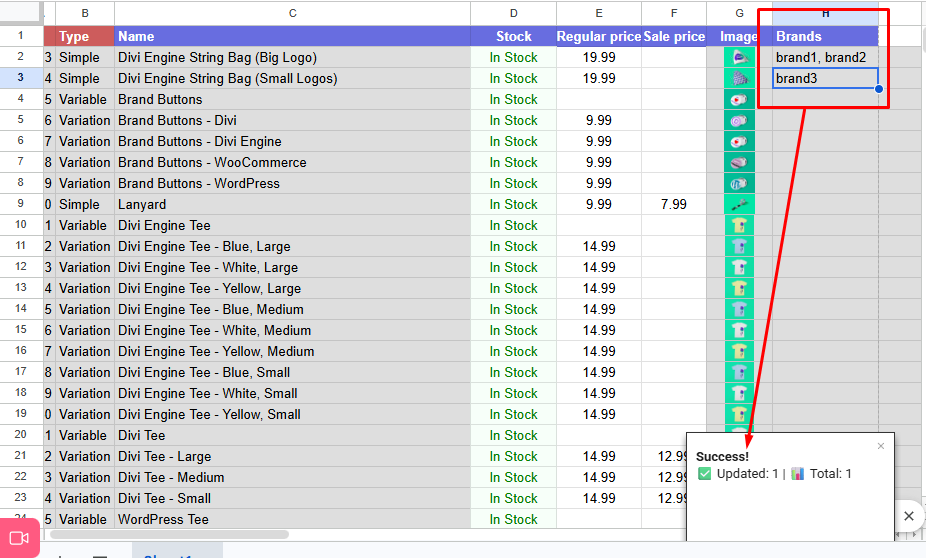Select In Stock cell for Brand Buttons - WordPress
The height and width of the screenshot is (558, 926).
point(513,184)
